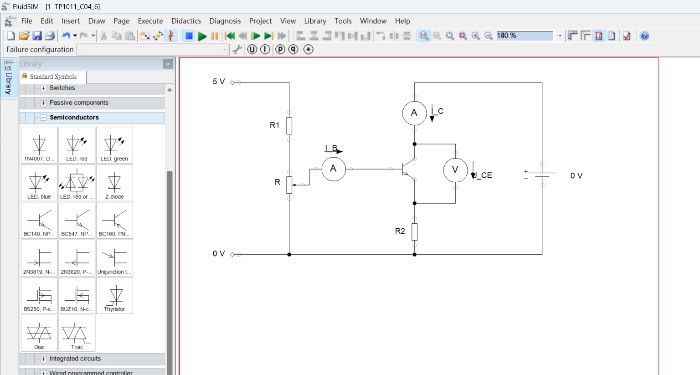Close the Library panel with its x button

168,64
